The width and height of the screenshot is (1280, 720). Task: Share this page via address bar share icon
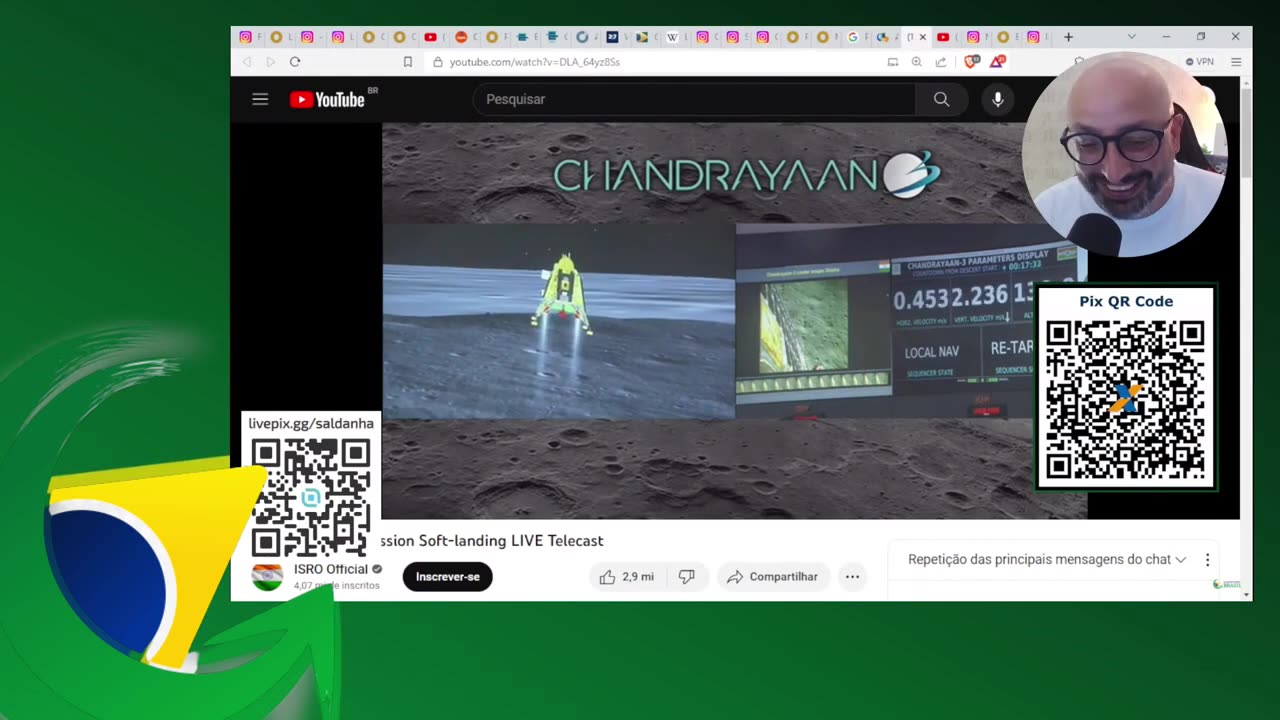941,62
